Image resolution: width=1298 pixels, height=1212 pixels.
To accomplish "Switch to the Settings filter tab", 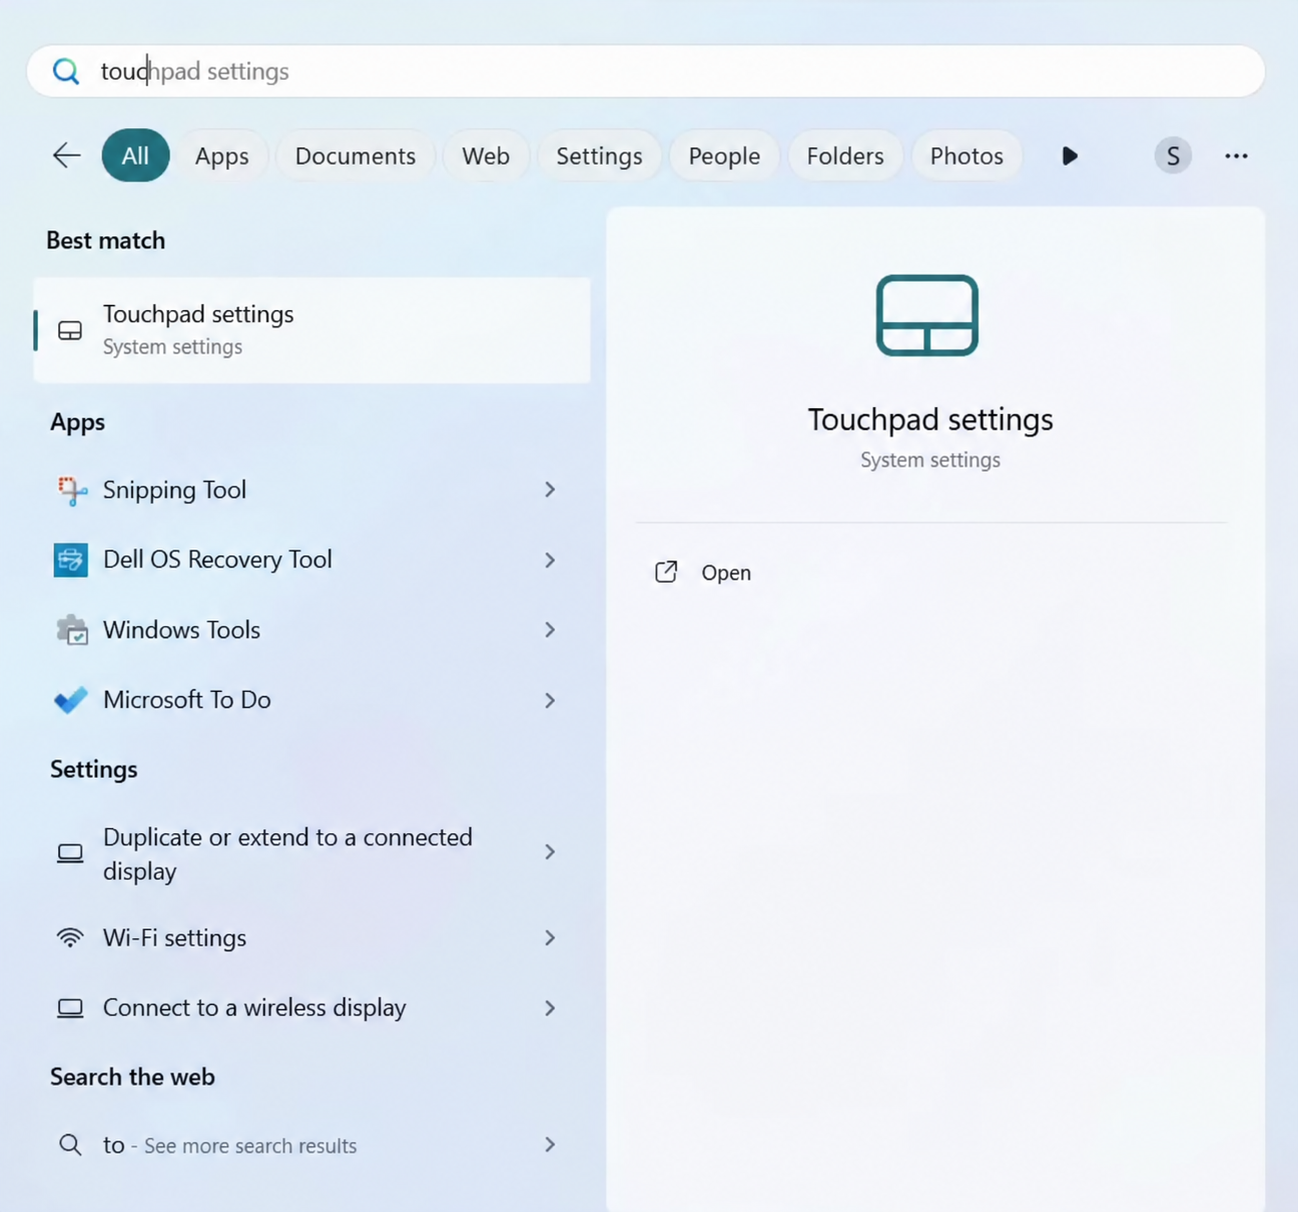I will click(x=599, y=156).
